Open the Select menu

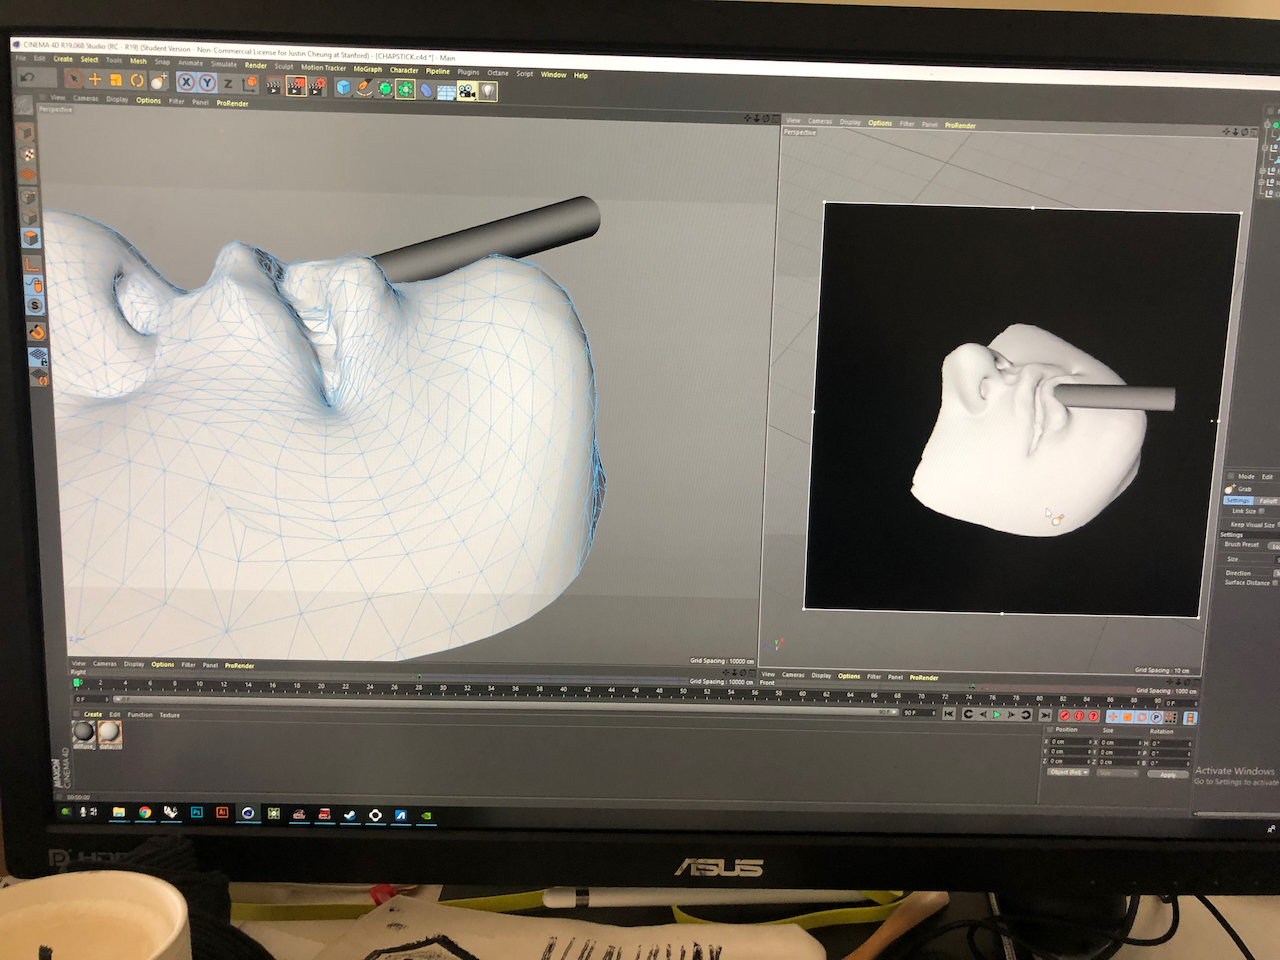(x=90, y=60)
